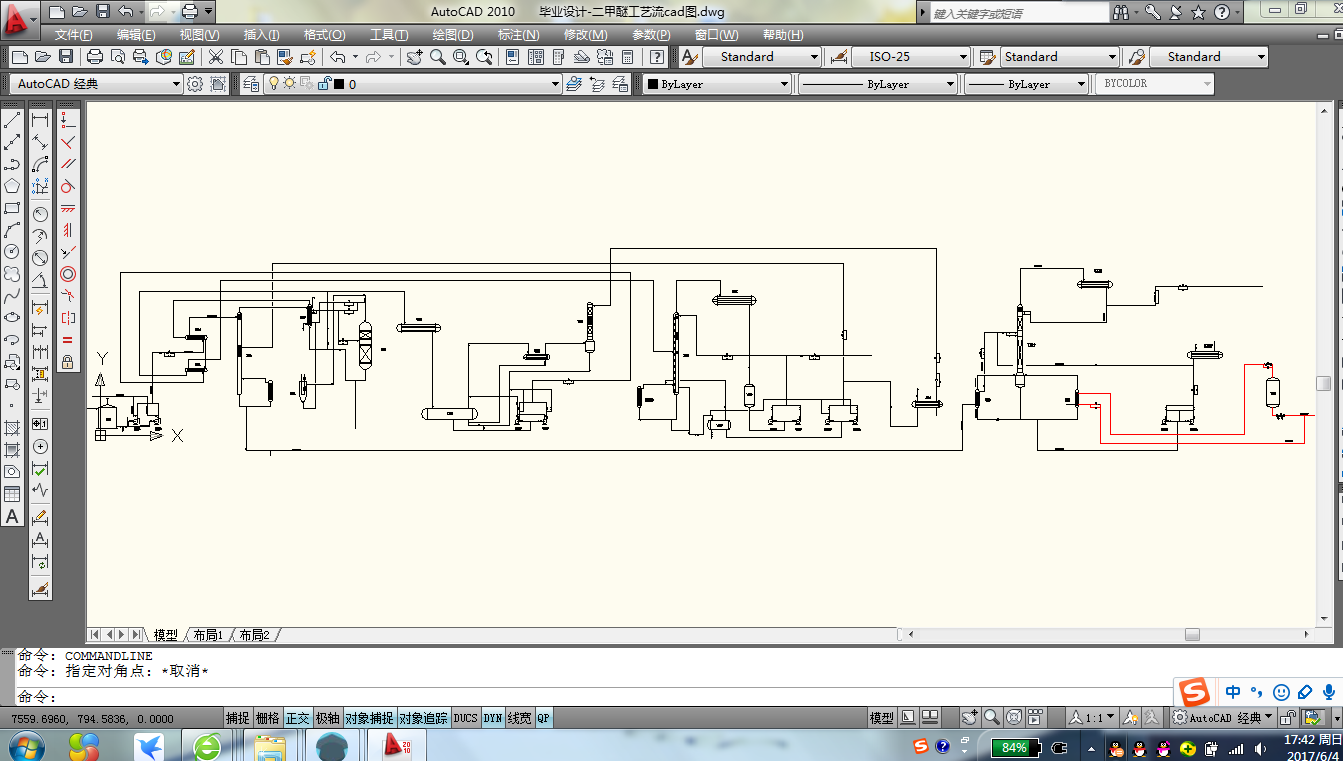This screenshot has width=1343, height=761.
Task: Click the keyword search input field
Action: tap(1018, 13)
